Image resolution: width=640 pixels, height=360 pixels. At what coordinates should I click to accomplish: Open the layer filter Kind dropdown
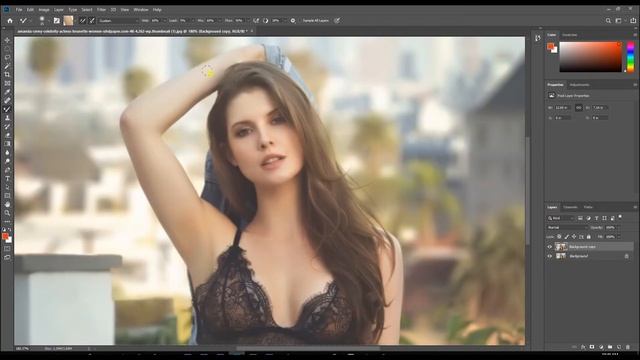561,218
